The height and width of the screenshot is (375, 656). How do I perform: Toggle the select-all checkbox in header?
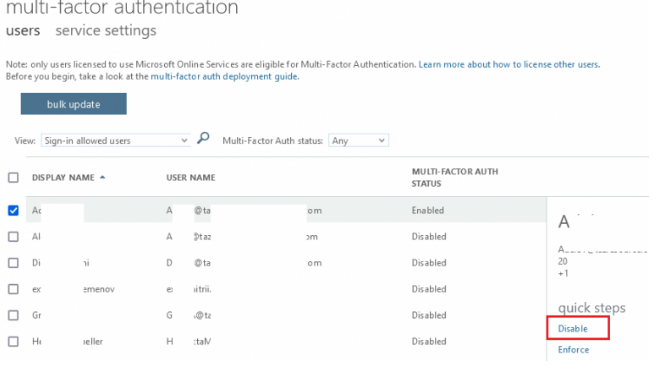click(x=13, y=177)
